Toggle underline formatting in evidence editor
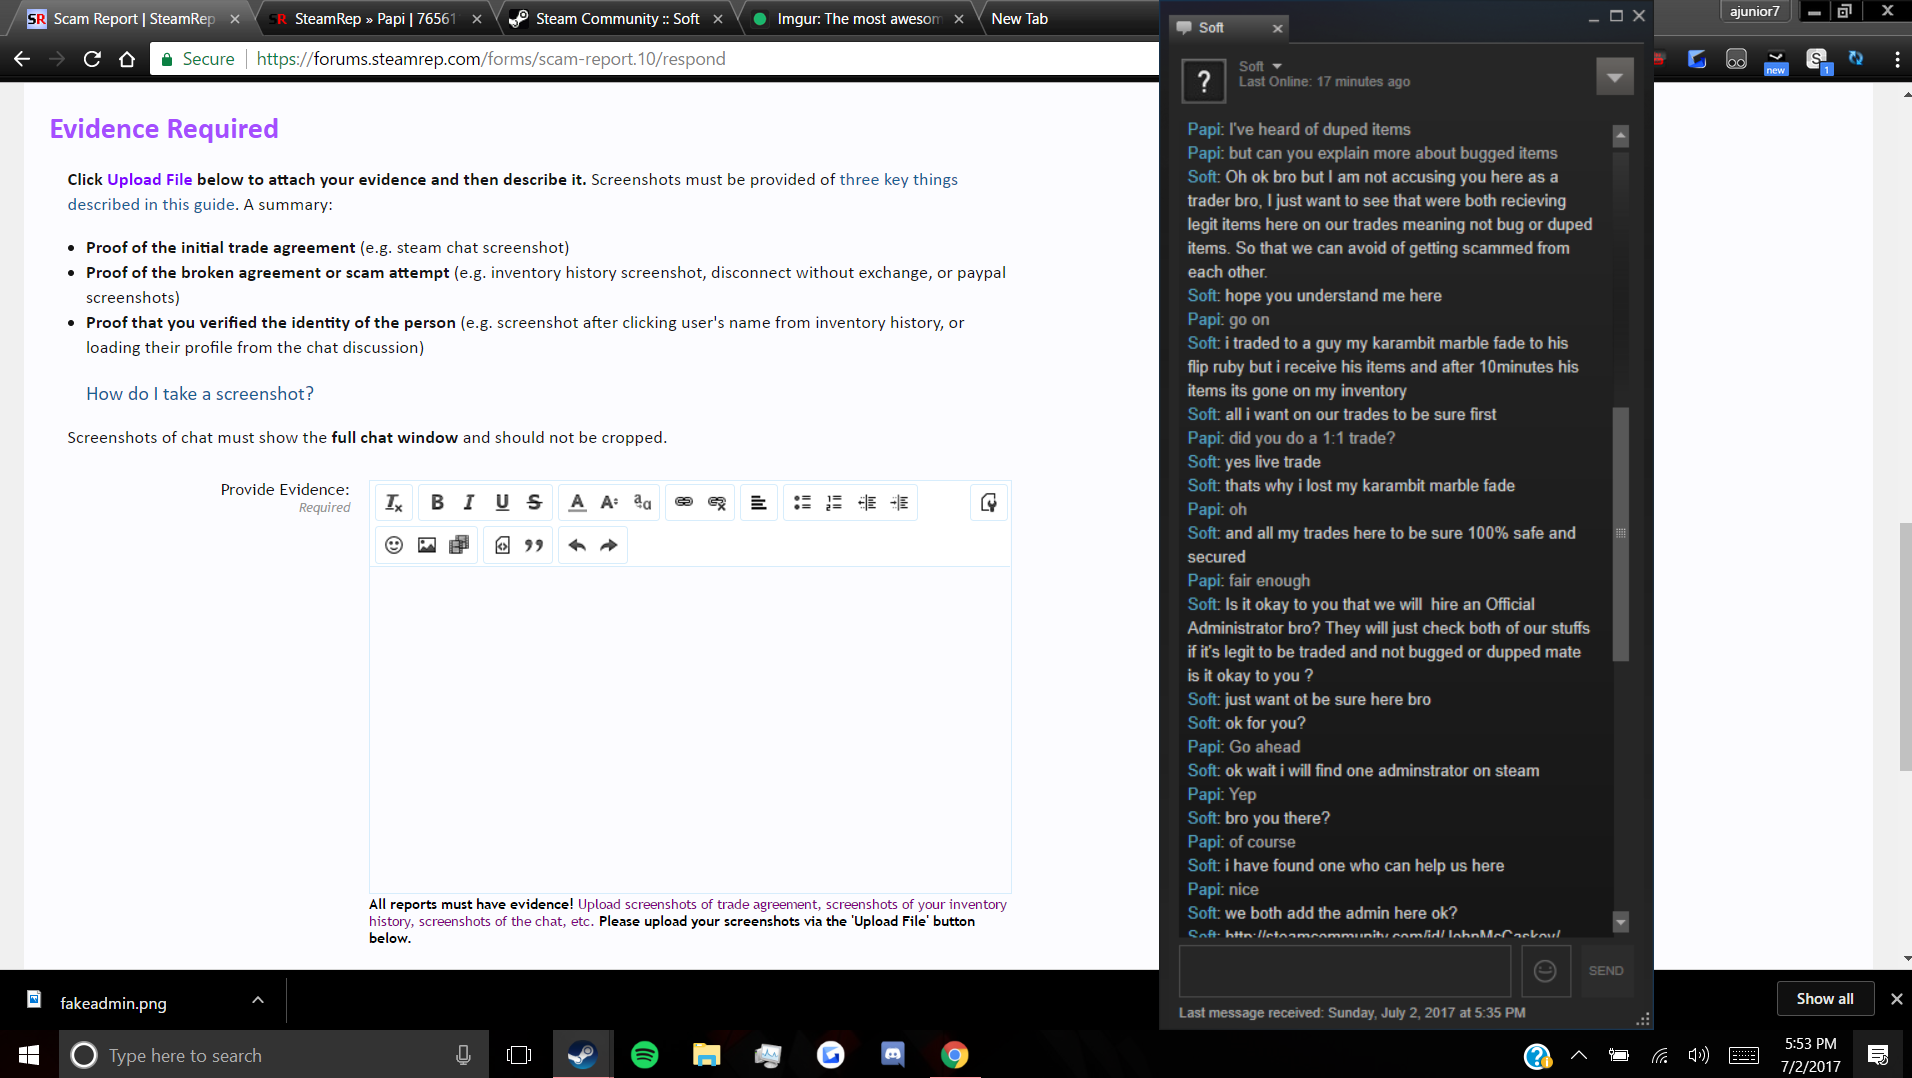 point(502,502)
